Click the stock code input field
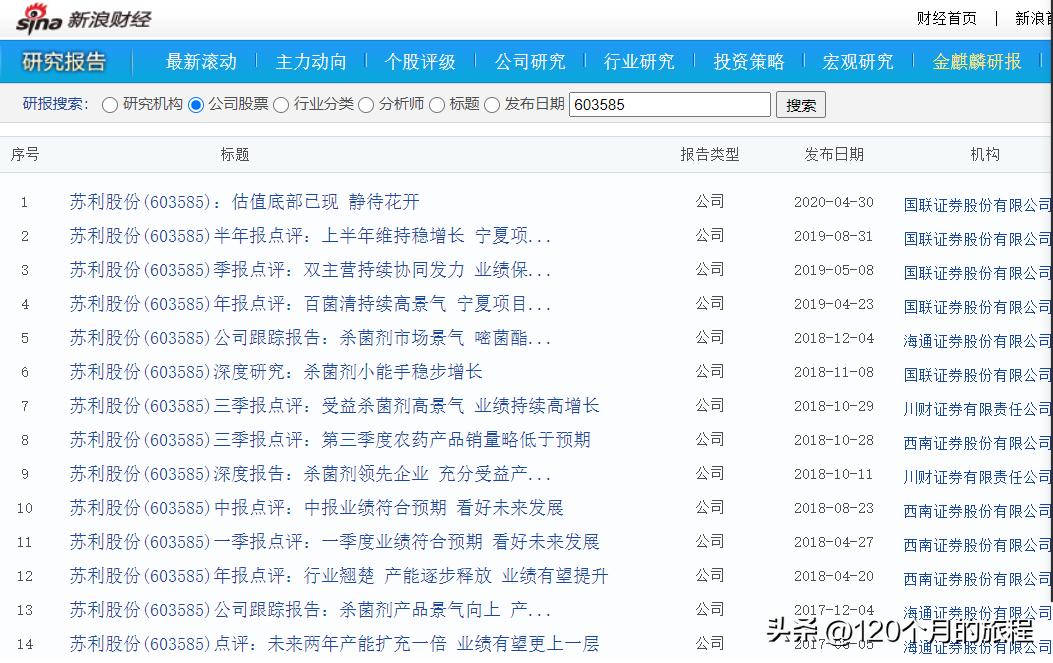This screenshot has width=1053, height=663. point(669,104)
